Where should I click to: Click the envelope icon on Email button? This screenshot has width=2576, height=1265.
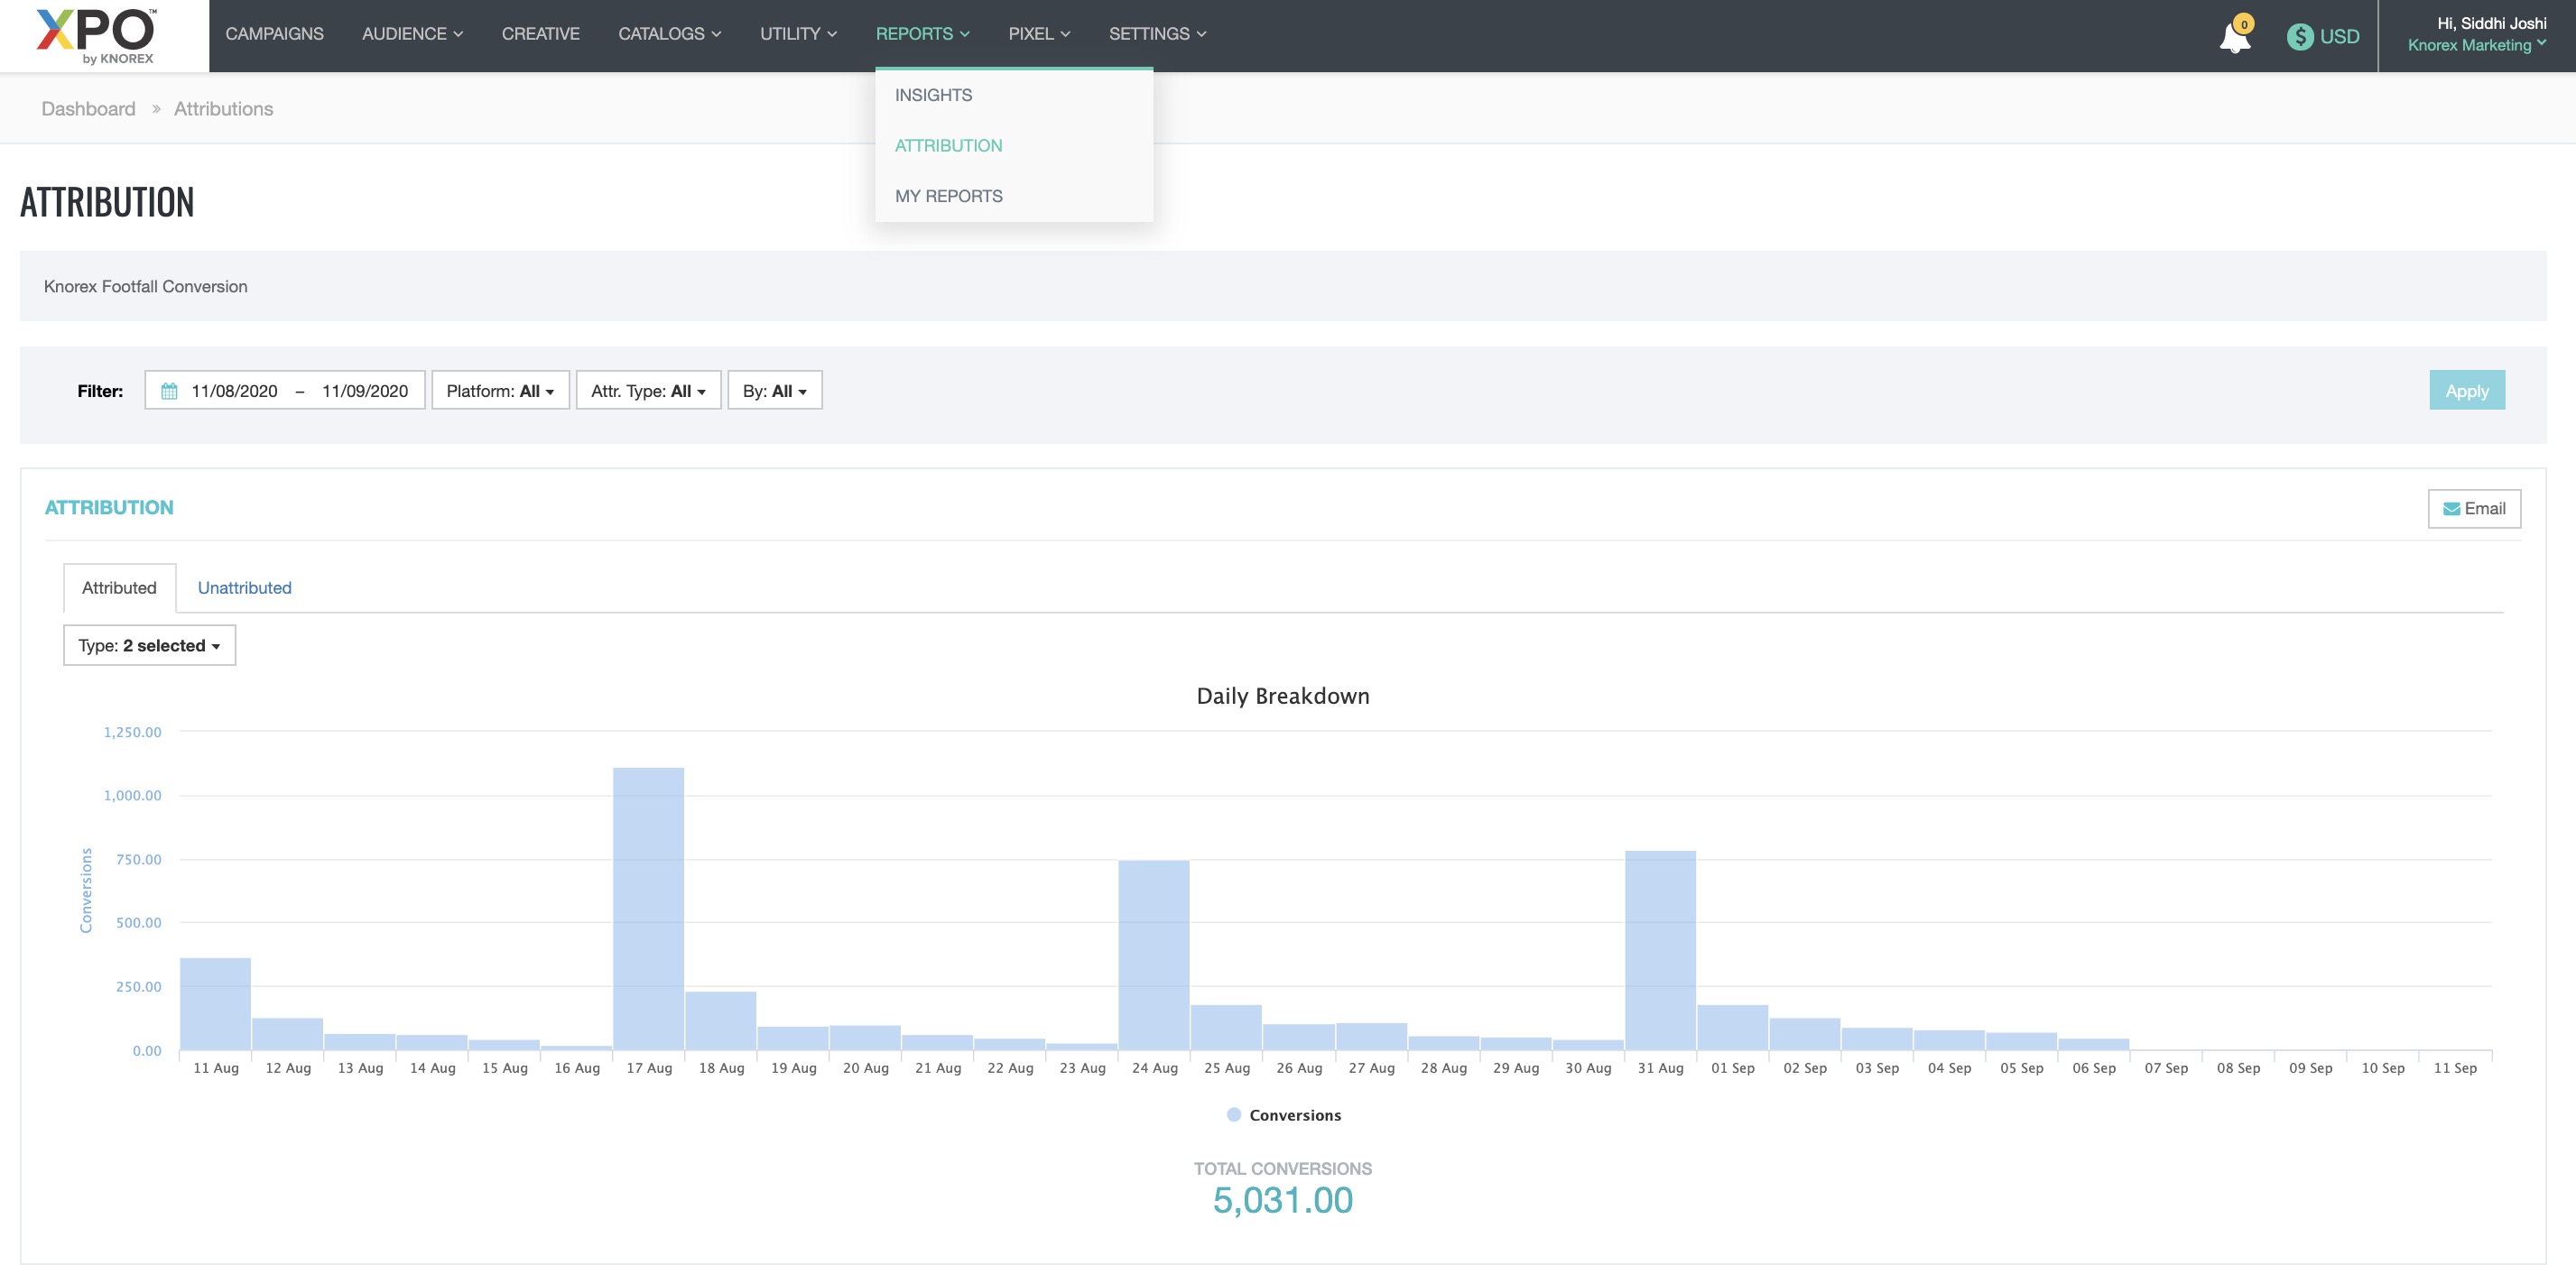coord(2451,509)
